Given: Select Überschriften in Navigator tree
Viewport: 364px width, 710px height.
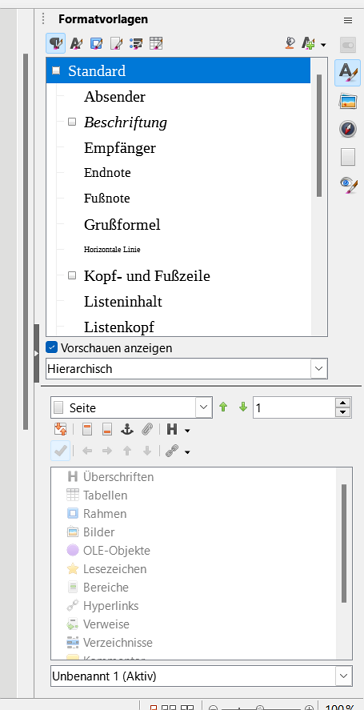Looking at the screenshot, I should point(118,476).
